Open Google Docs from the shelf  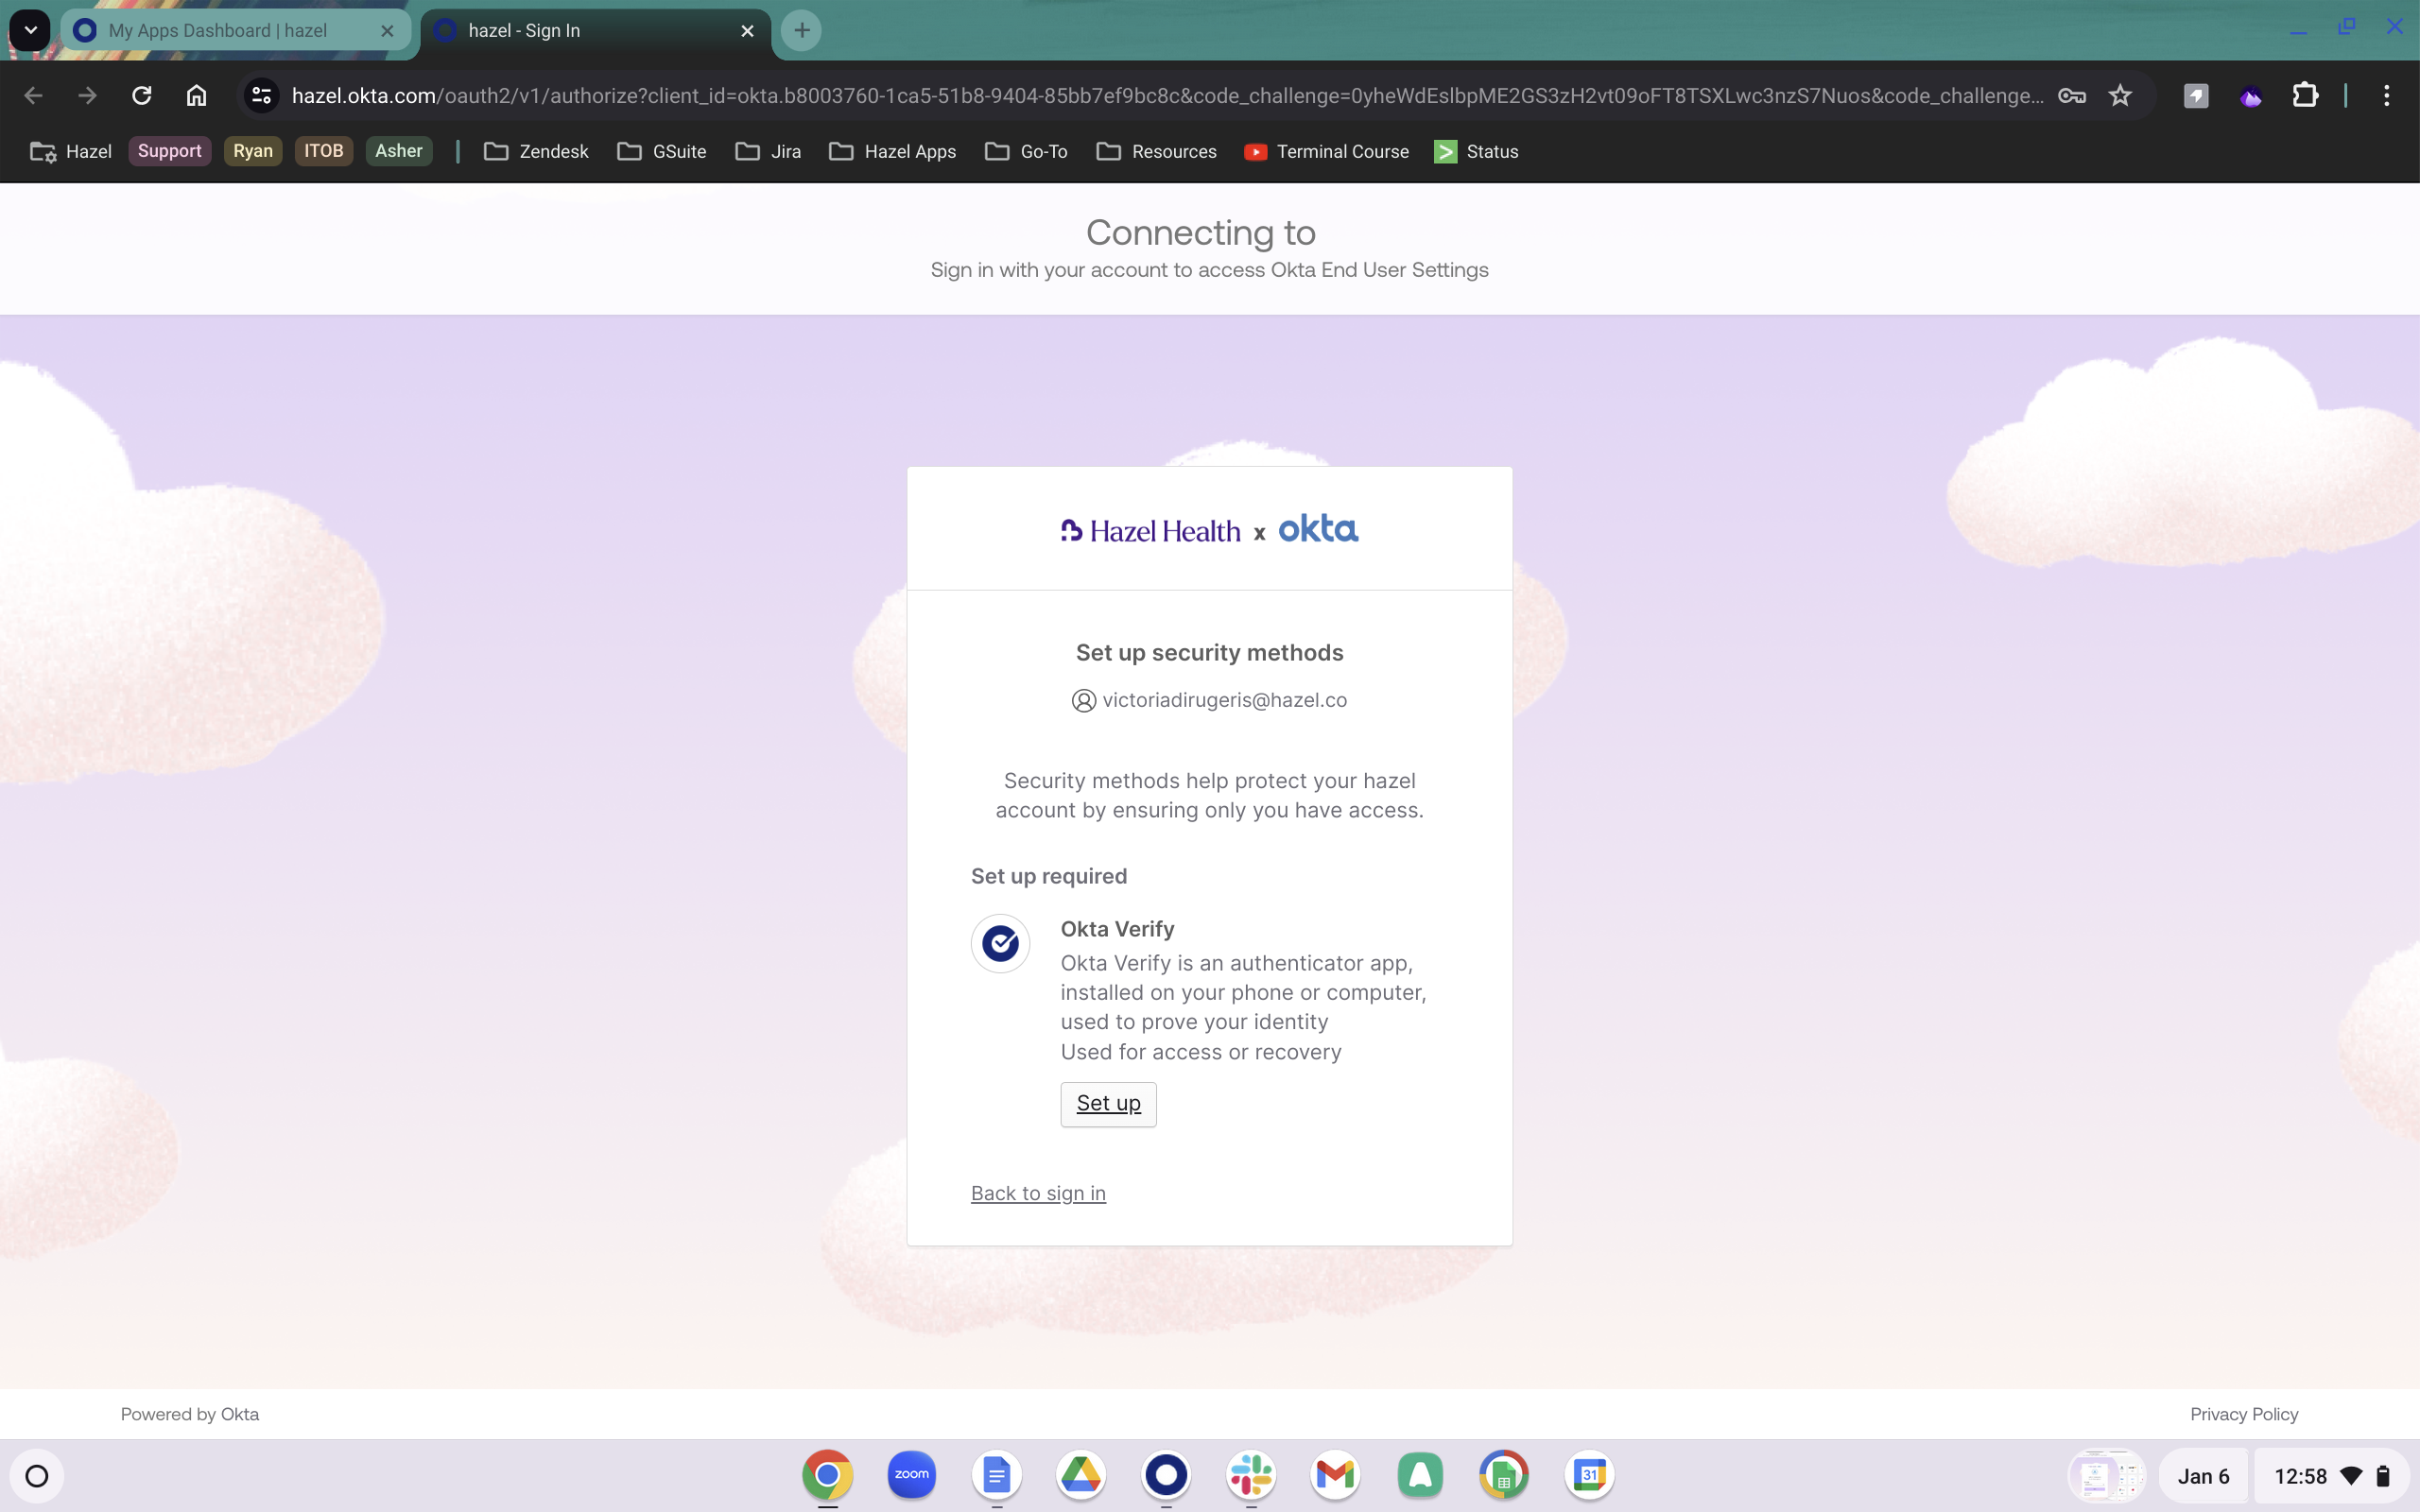pyautogui.click(x=995, y=1475)
